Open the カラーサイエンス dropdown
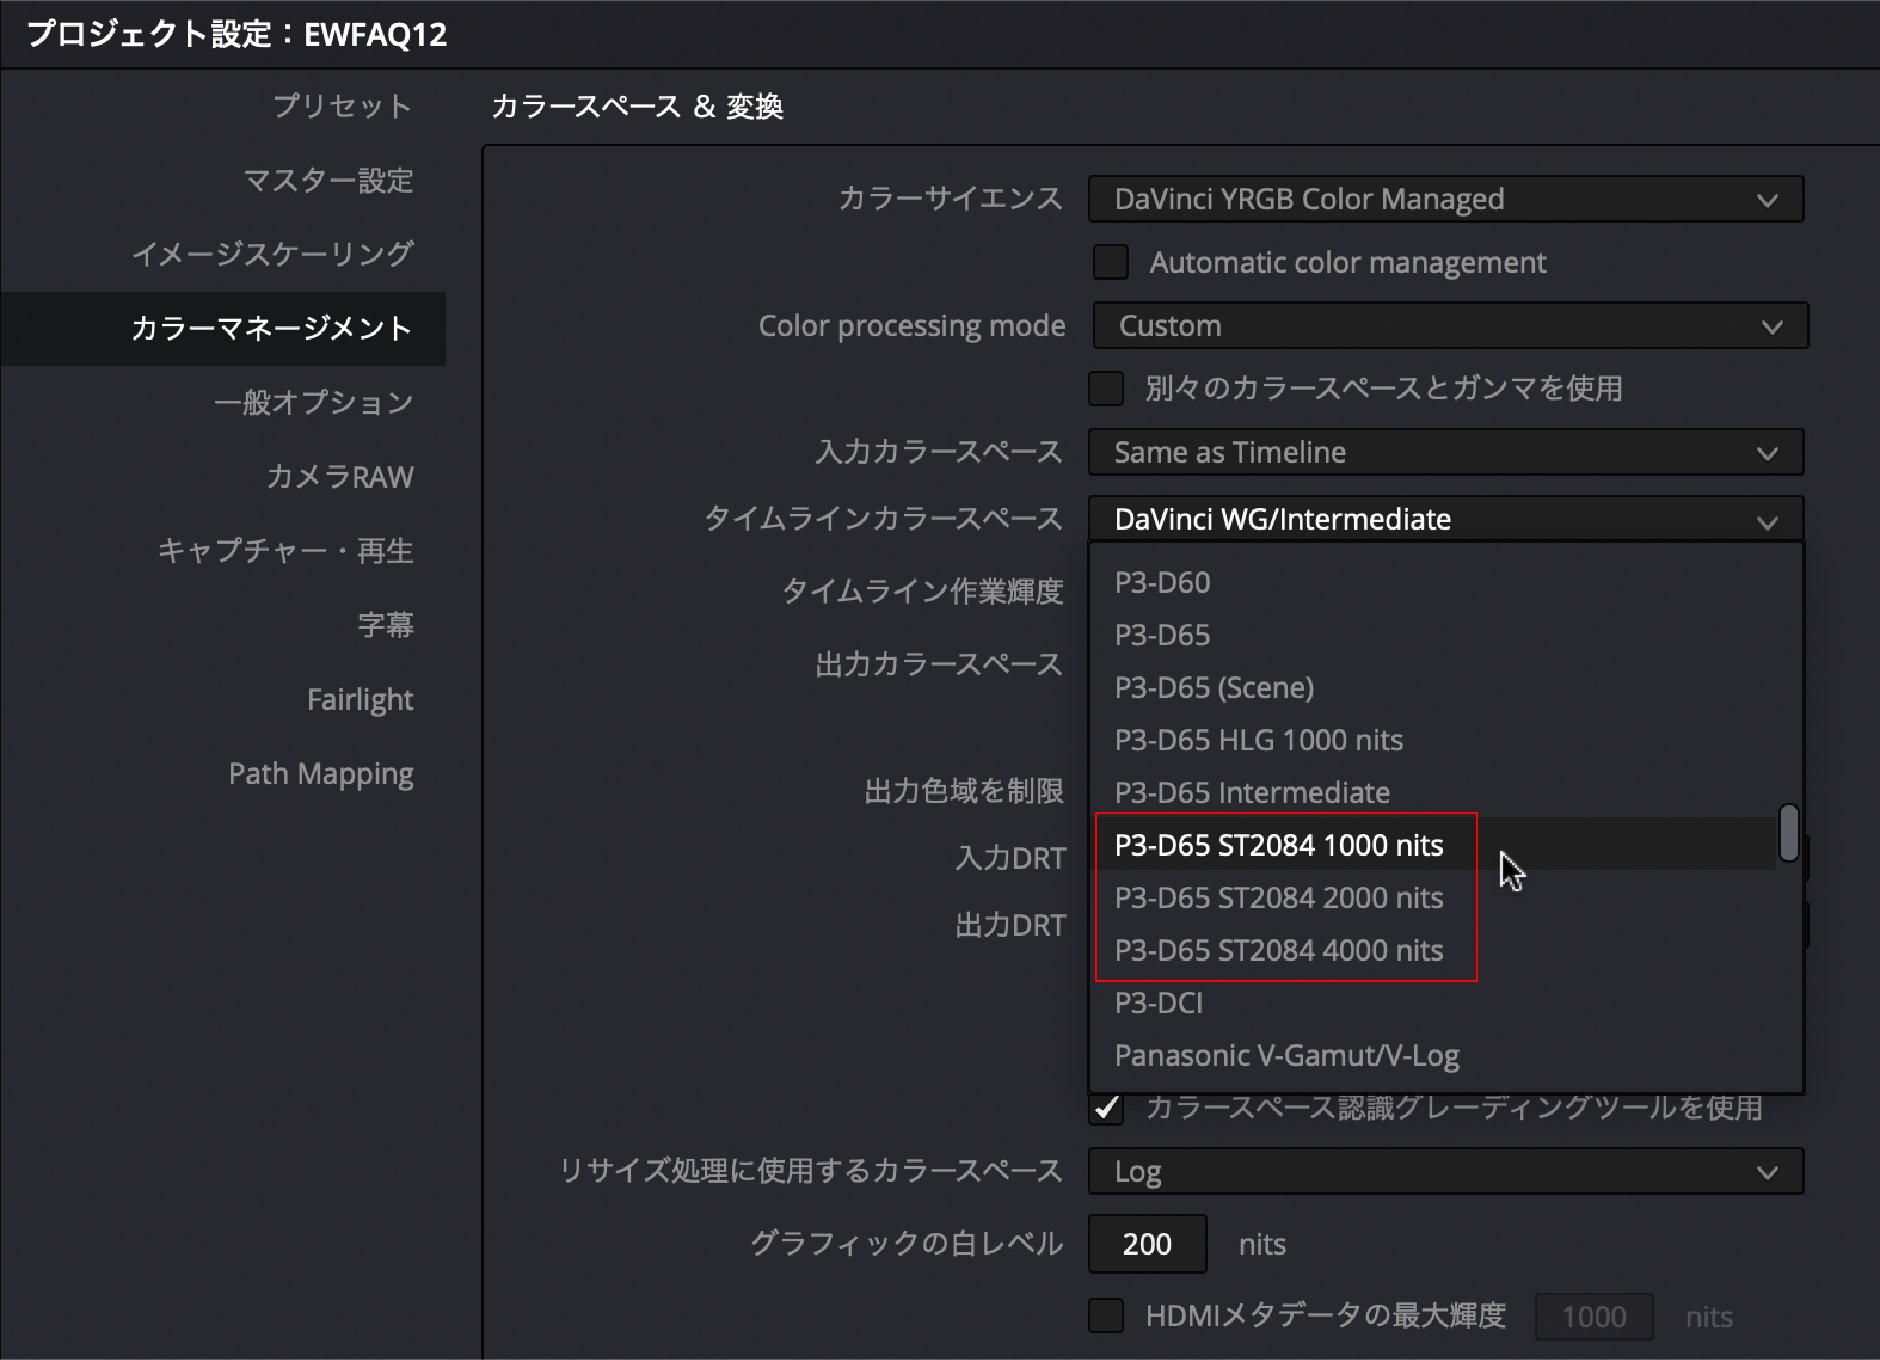The width and height of the screenshot is (1880, 1360). (1446, 199)
